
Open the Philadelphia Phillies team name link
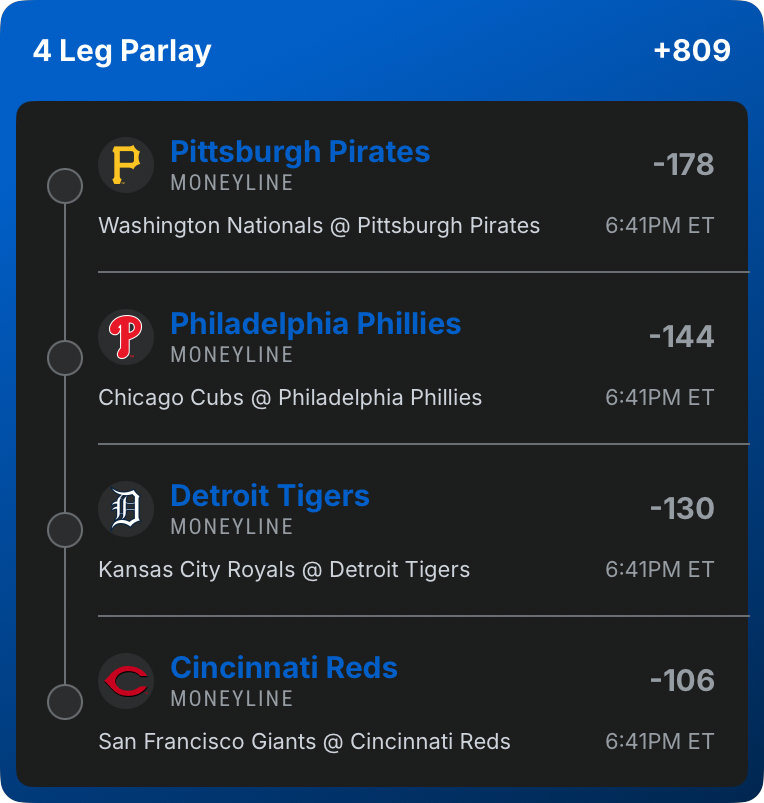(x=316, y=324)
